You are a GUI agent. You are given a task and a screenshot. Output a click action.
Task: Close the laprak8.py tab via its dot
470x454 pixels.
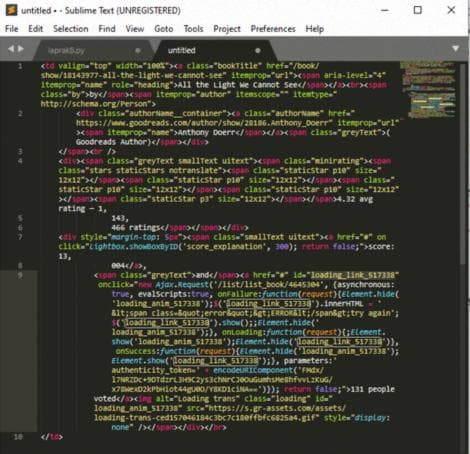(x=138, y=51)
